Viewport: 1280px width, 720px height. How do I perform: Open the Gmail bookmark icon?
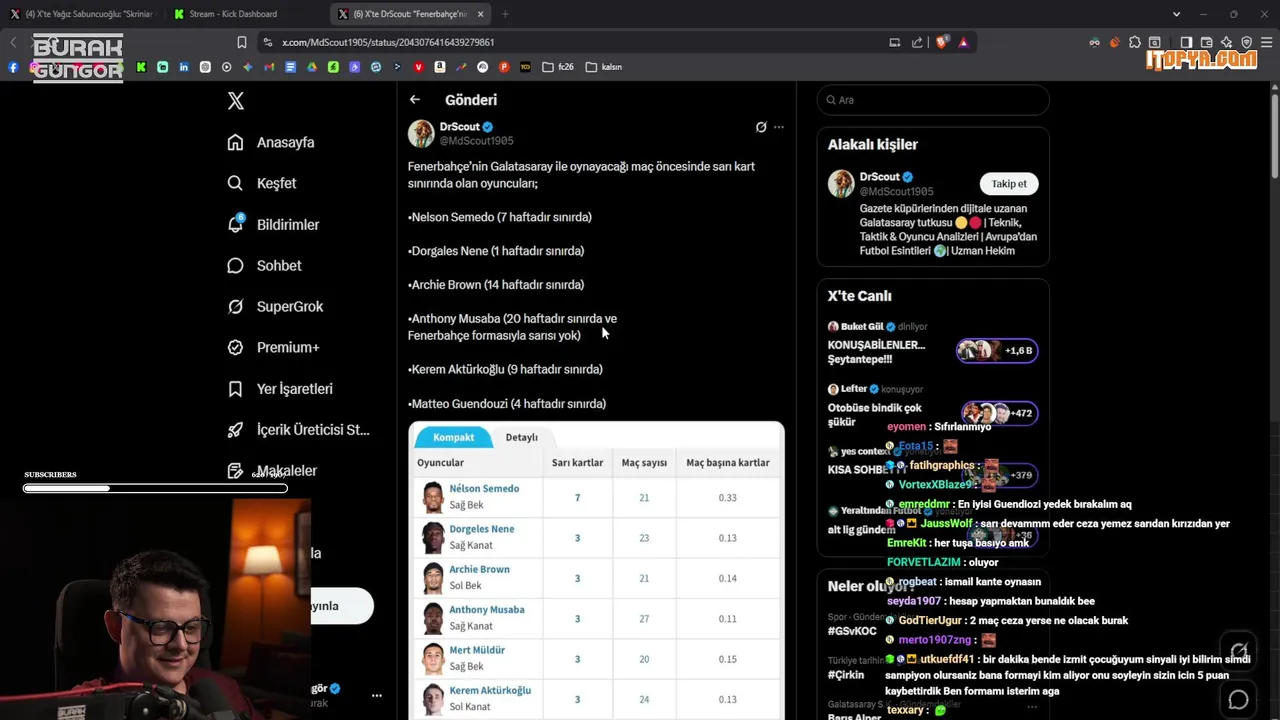click(x=269, y=67)
